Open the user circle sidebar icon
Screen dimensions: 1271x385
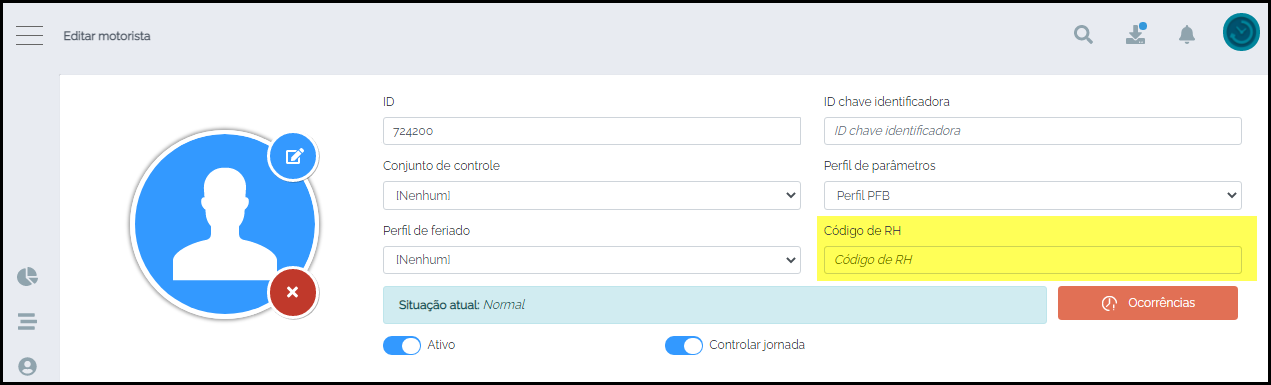click(27, 367)
